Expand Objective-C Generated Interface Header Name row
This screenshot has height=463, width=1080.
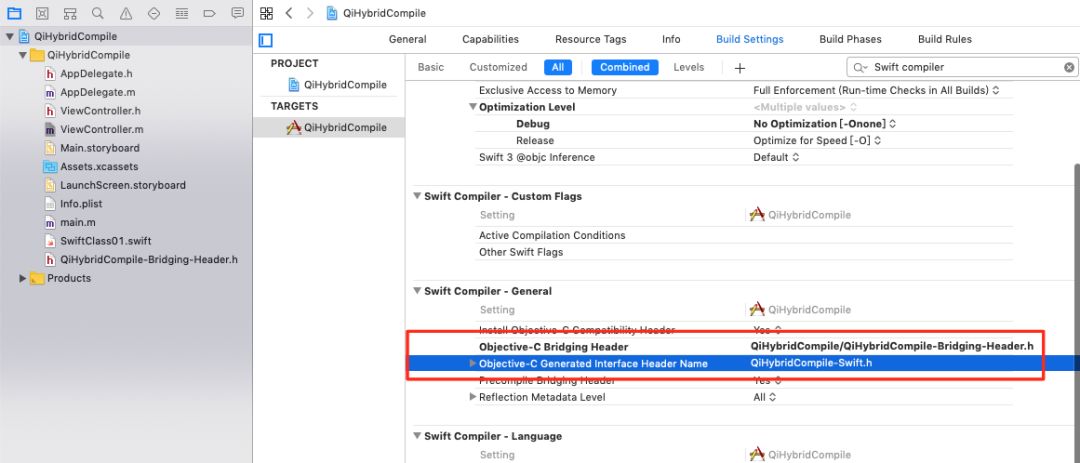[x=472, y=363]
